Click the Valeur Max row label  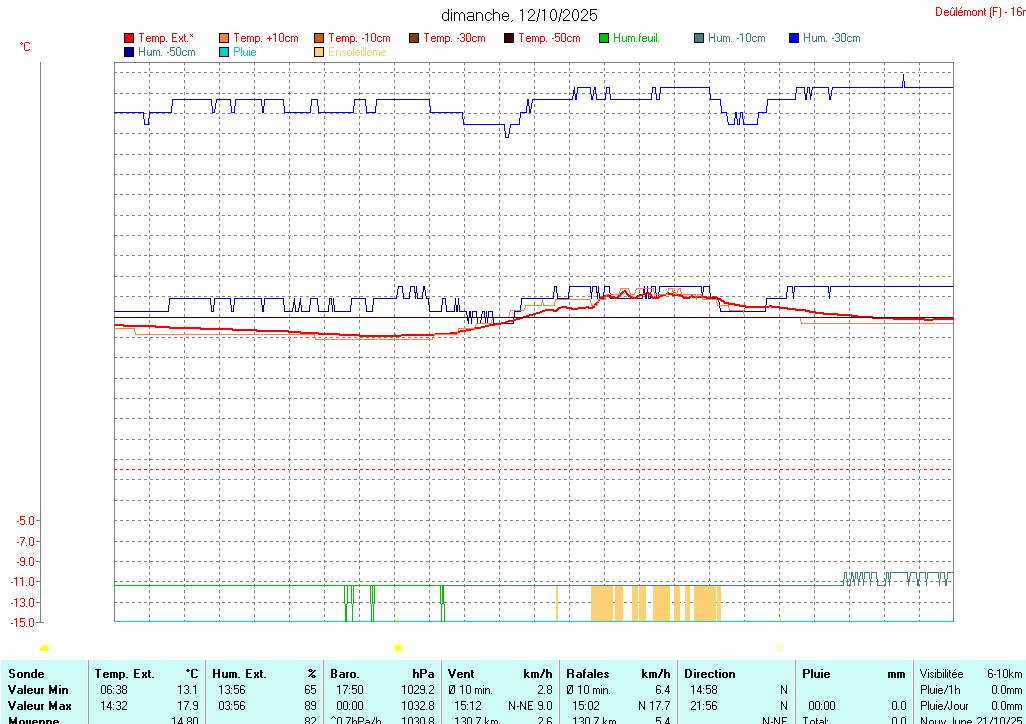point(40,706)
